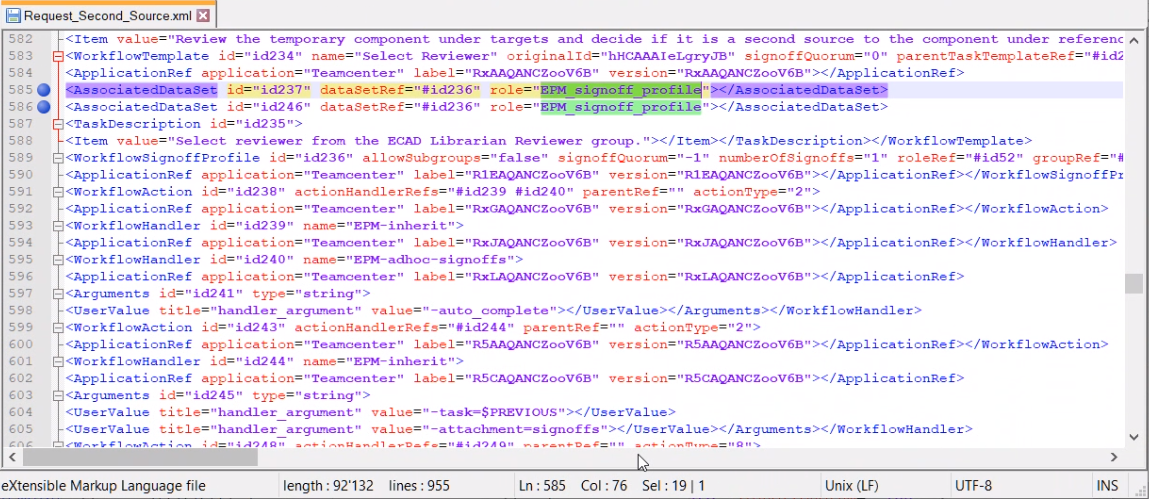Collapse the TaskDescription block at line 587
Screen dimensions: 1149x499
[x=58, y=124]
